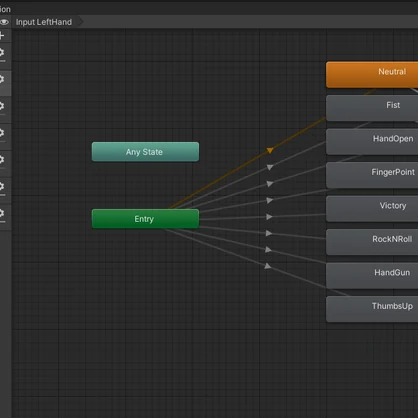Select the RockNRoll state node
This screenshot has height=418, width=418.
(x=372, y=242)
